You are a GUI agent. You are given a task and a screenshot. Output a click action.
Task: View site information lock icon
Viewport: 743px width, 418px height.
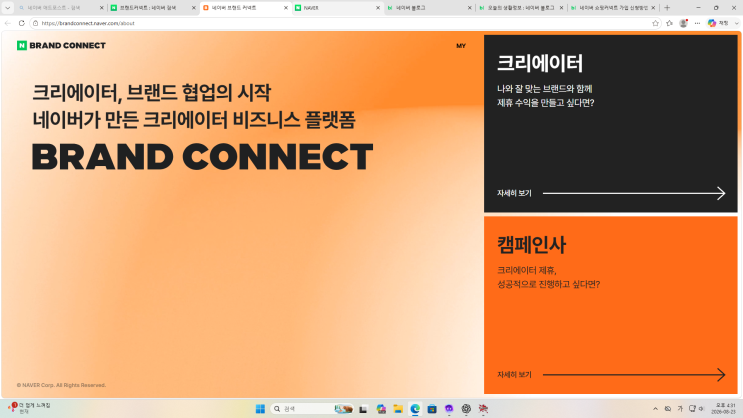click(36, 23)
